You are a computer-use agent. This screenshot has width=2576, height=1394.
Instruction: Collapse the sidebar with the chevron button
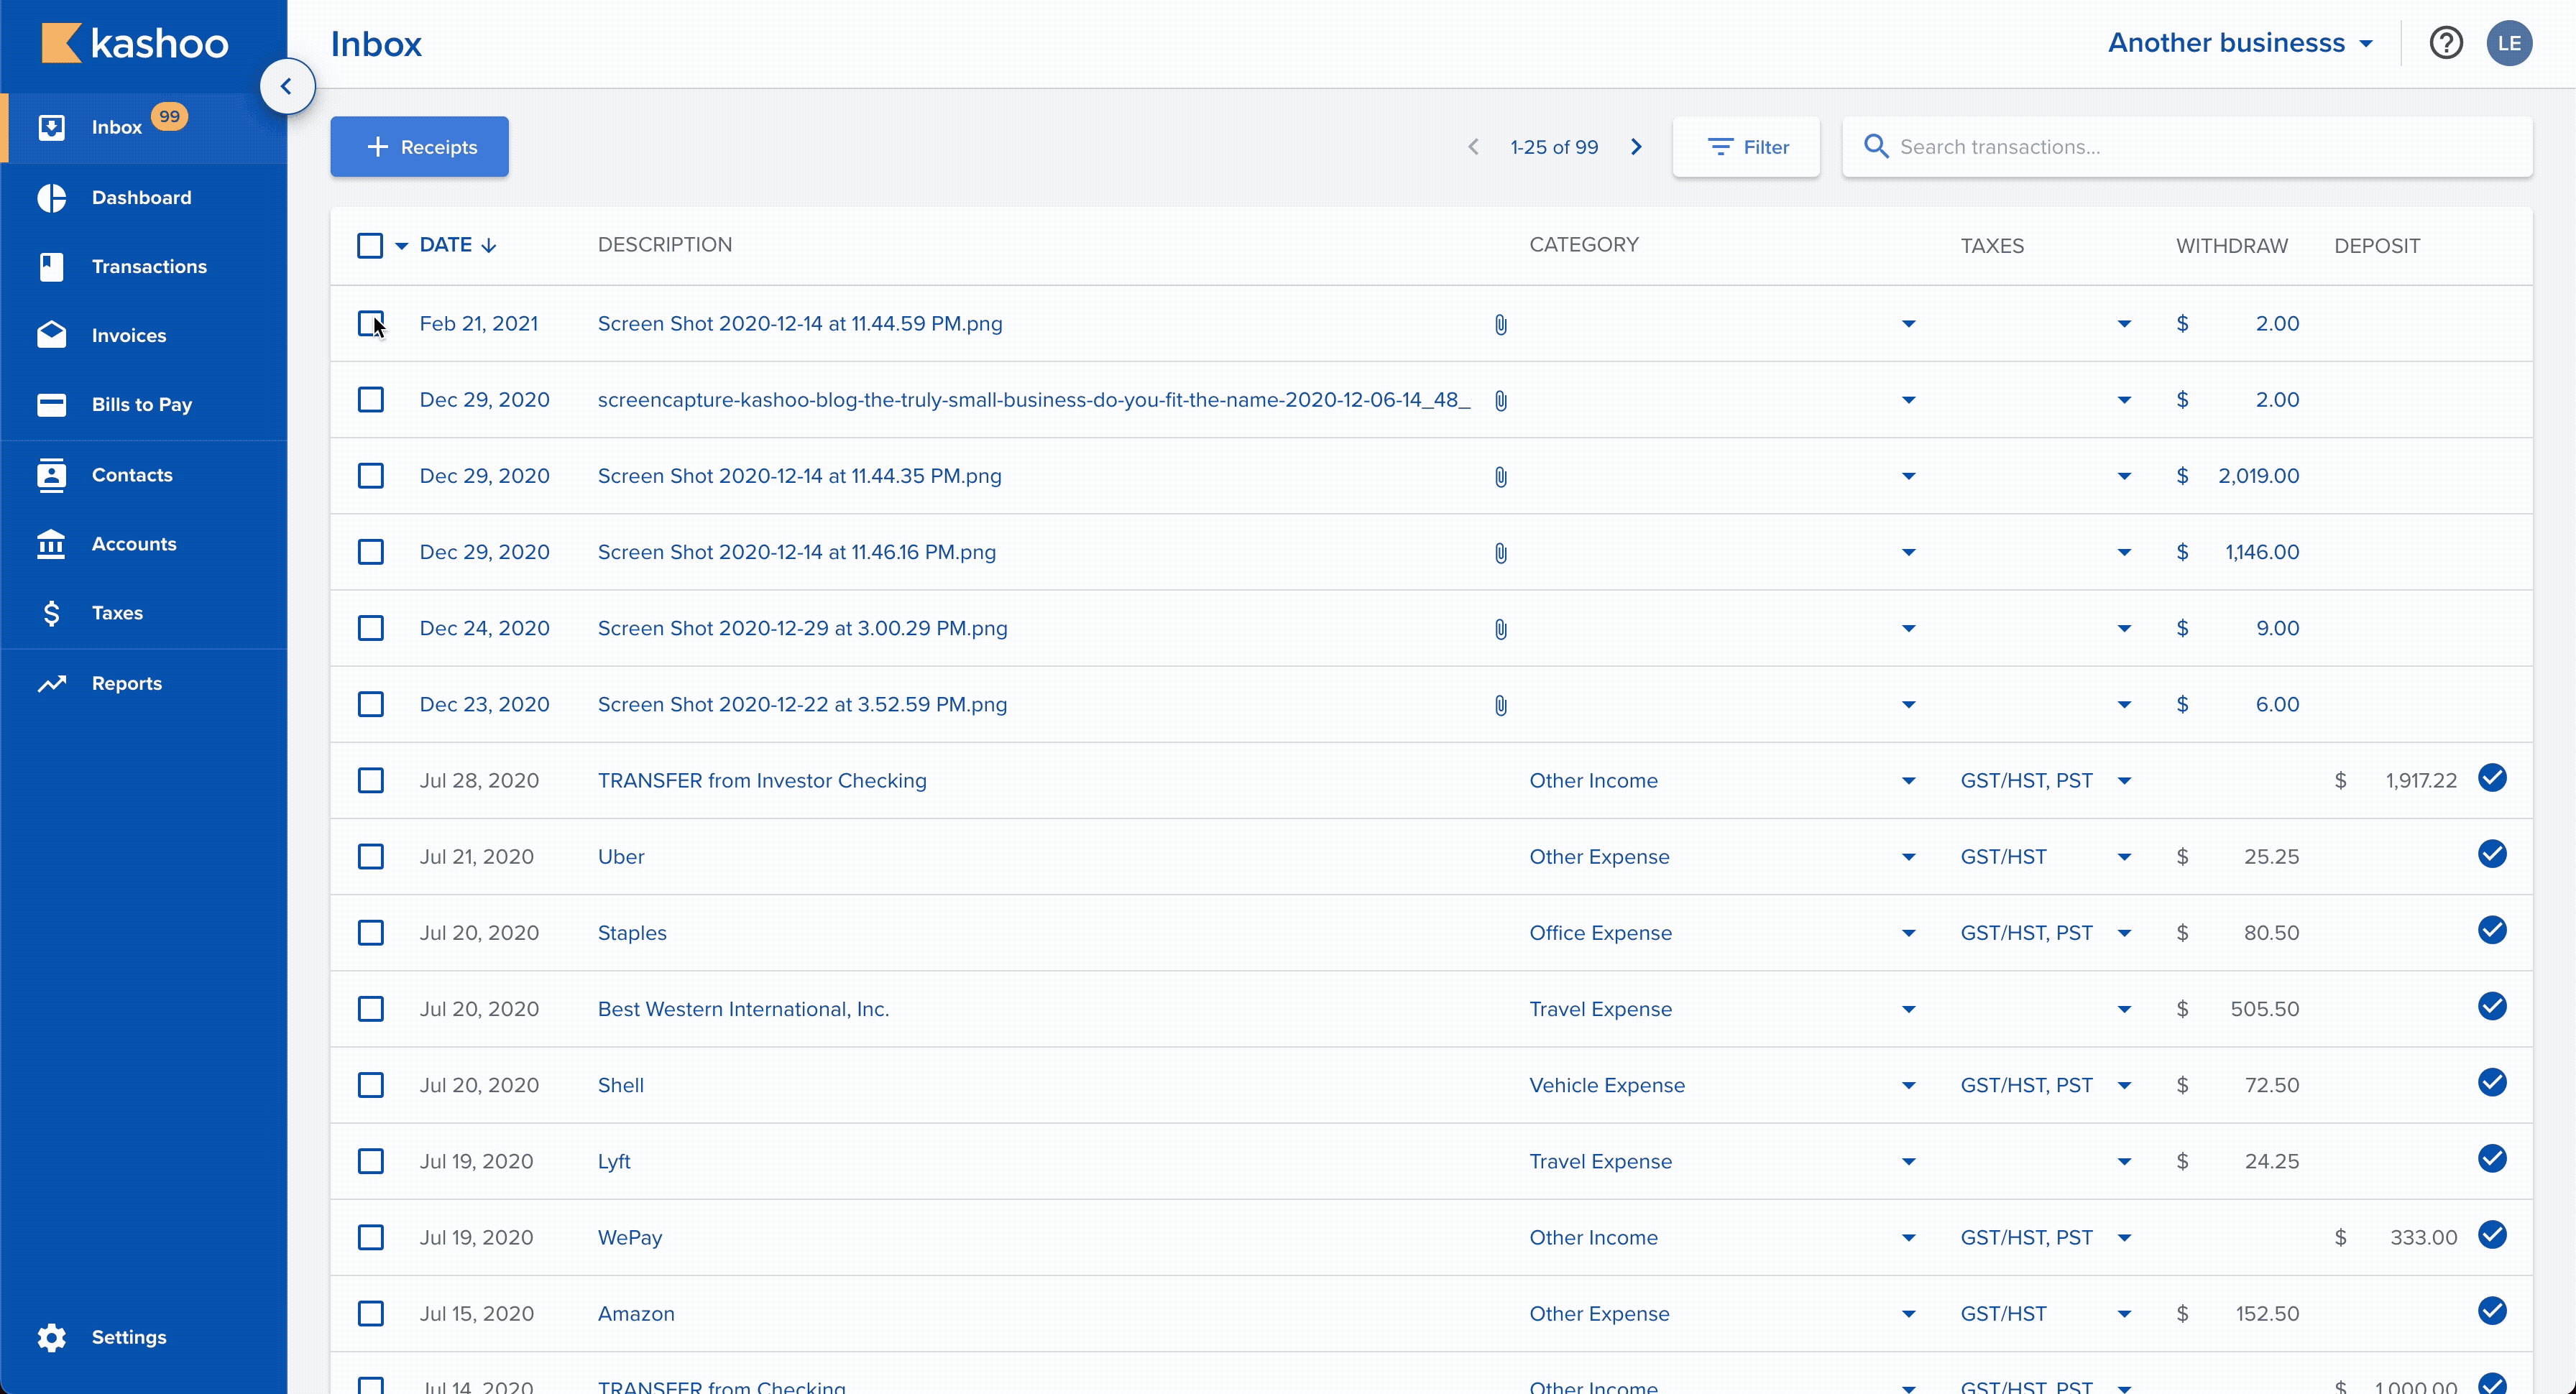[287, 86]
